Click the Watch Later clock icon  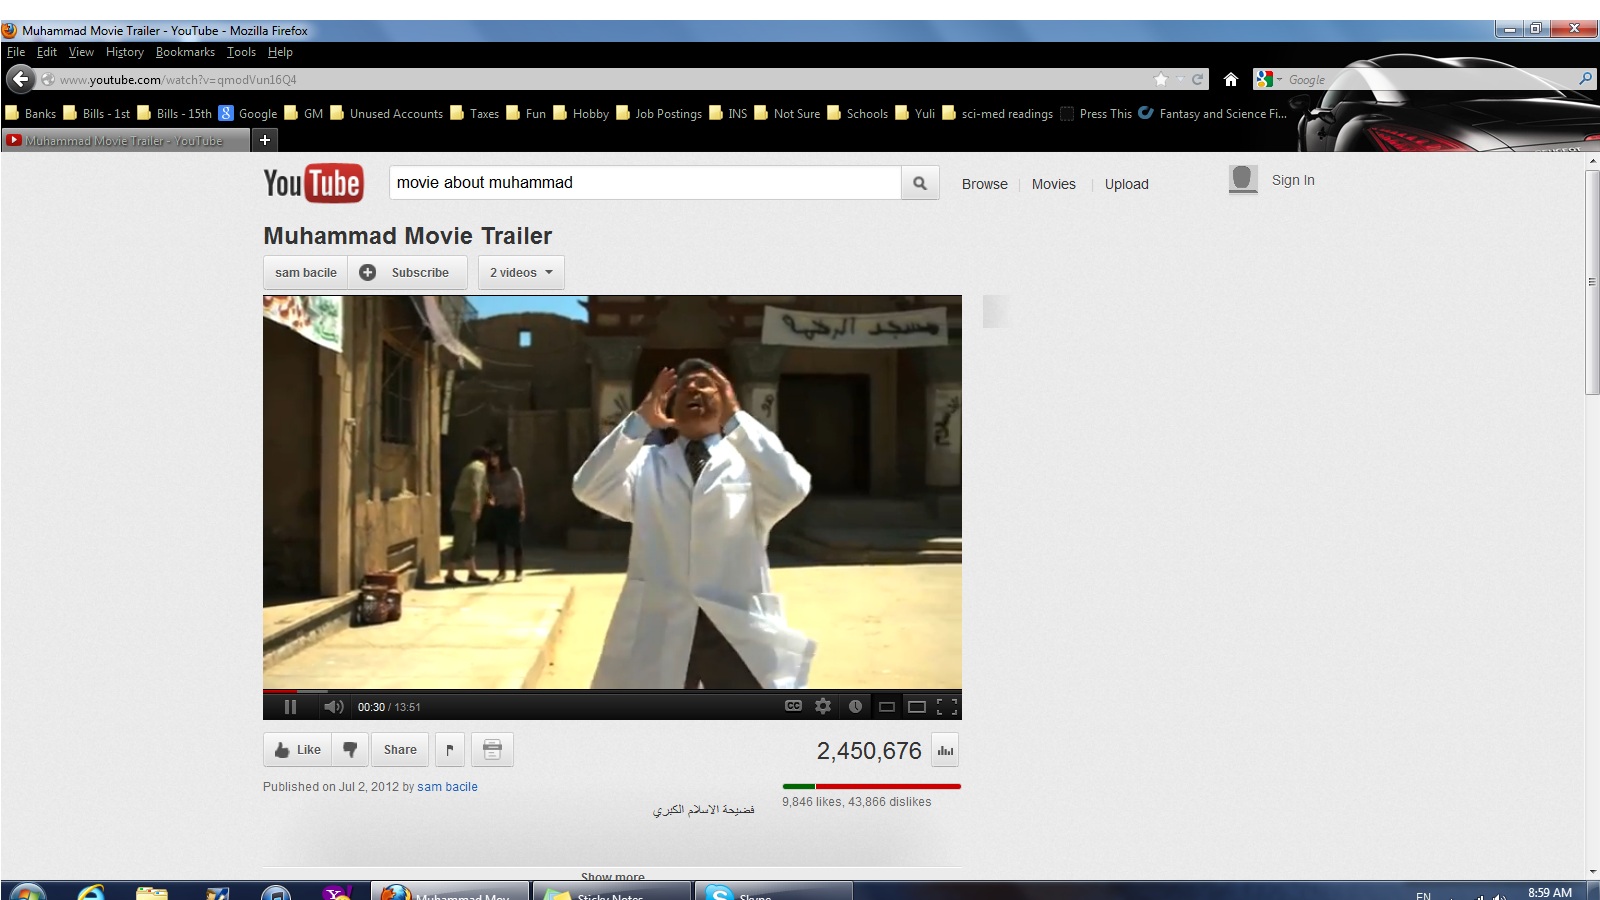click(x=855, y=706)
